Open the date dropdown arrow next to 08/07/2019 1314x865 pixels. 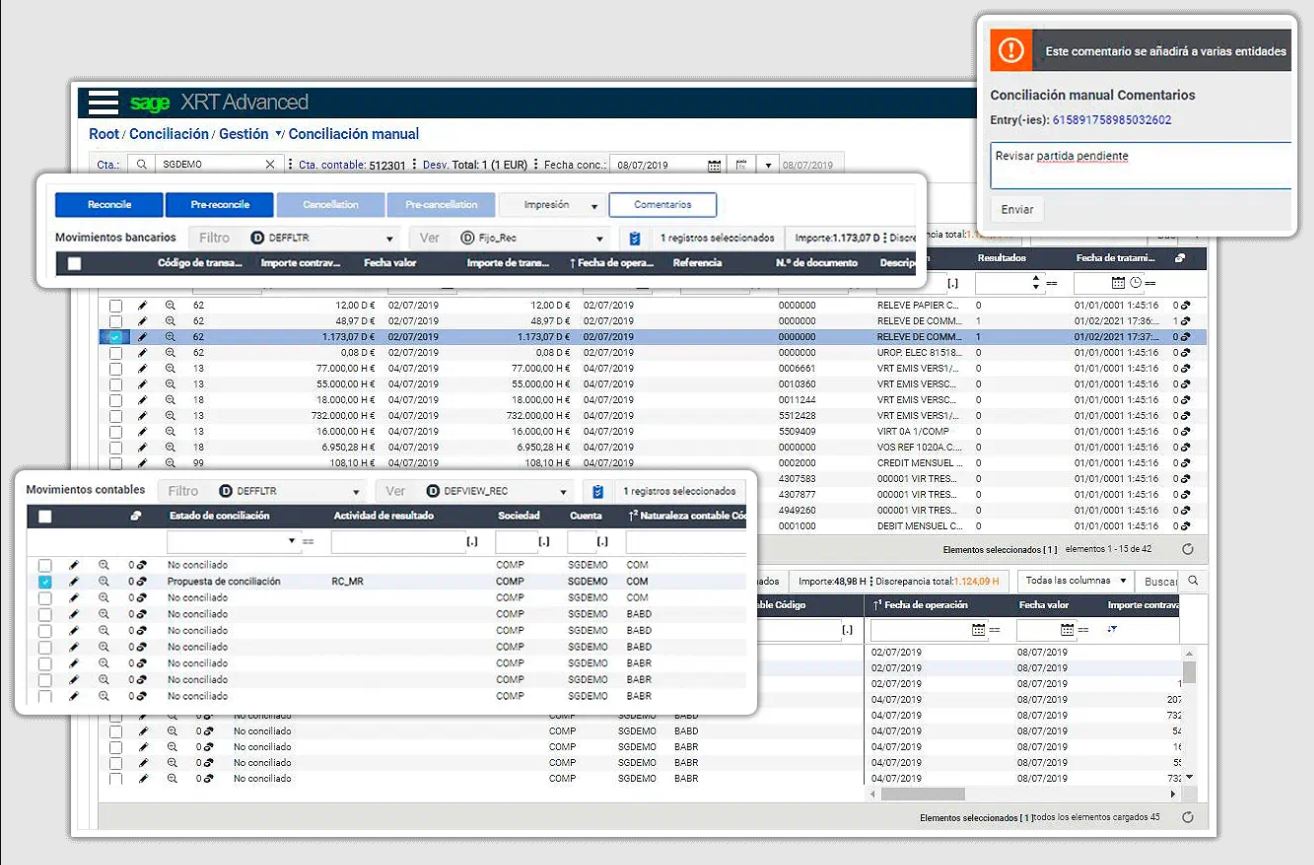coord(767,165)
